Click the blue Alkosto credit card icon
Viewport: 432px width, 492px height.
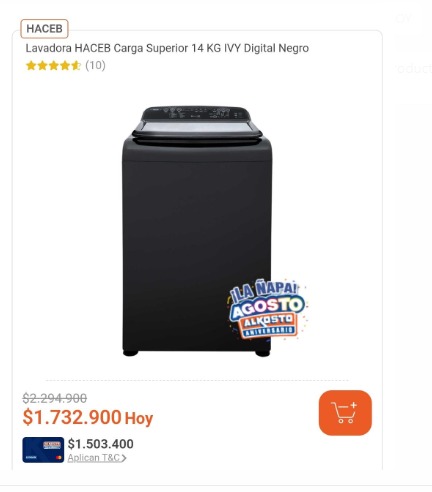click(43, 450)
